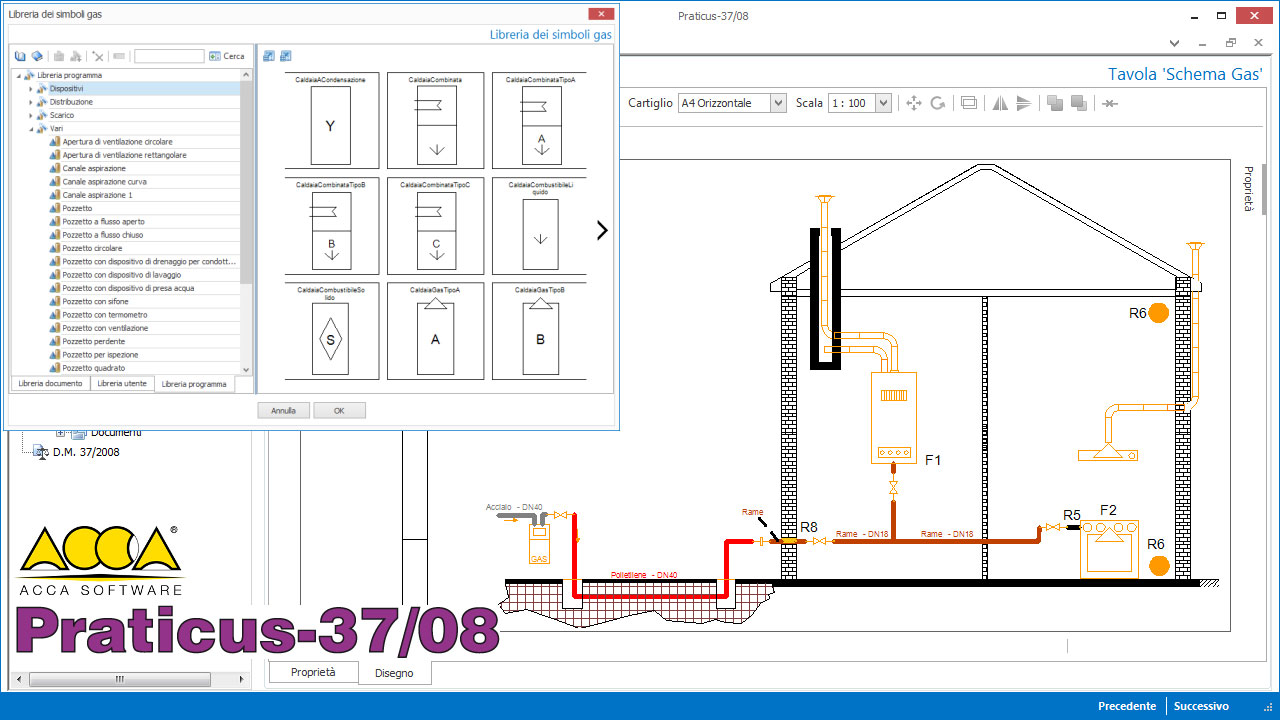Image resolution: width=1280 pixels, height=720 pixels.
Task: Expand the Scarico tree node
Action: (31, 115)
